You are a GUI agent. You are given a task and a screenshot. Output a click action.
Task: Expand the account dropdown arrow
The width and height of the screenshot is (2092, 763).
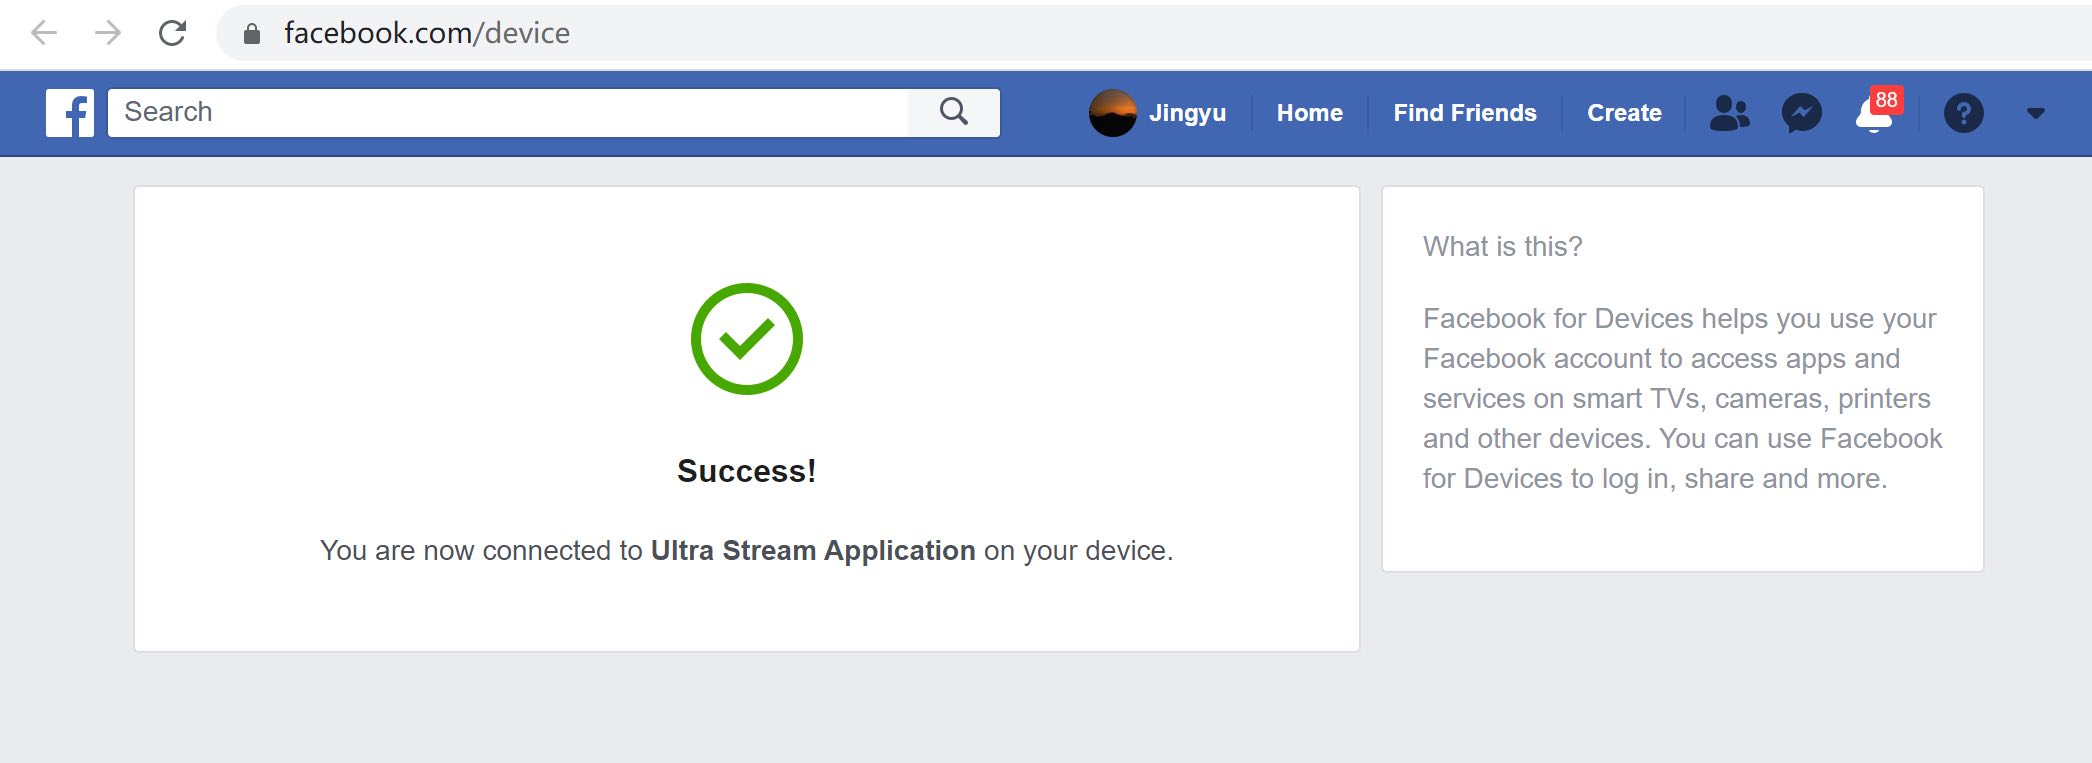pos(2035,114)
